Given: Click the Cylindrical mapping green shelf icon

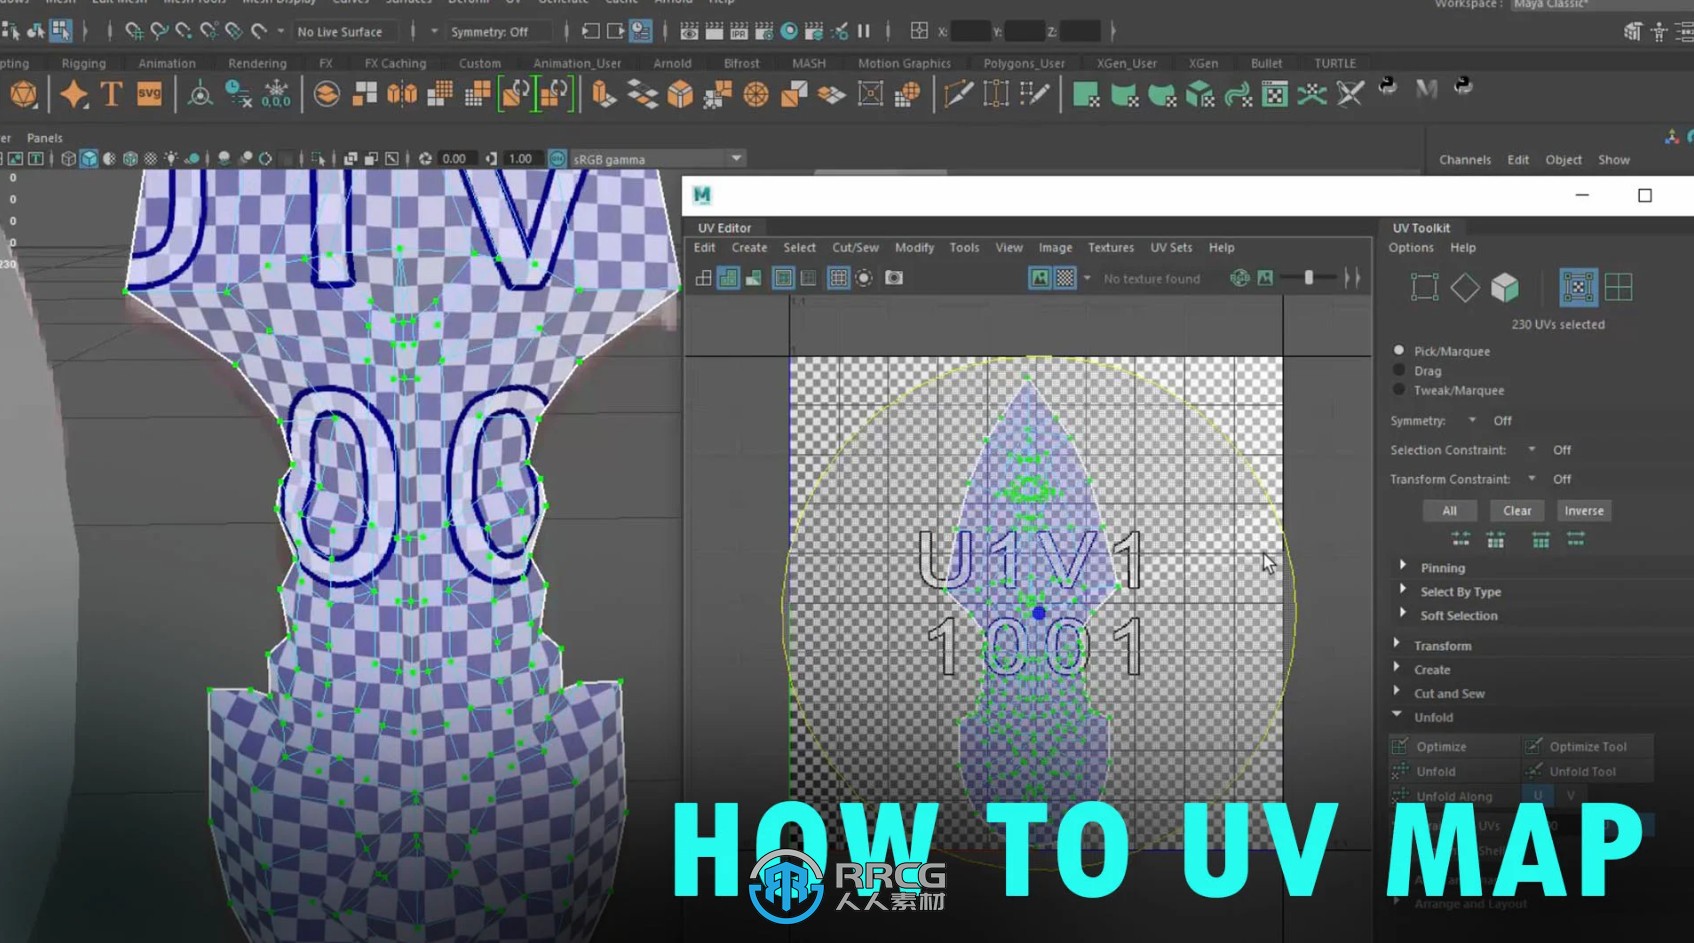Looking at the screenshot, I should point(1124,95).
